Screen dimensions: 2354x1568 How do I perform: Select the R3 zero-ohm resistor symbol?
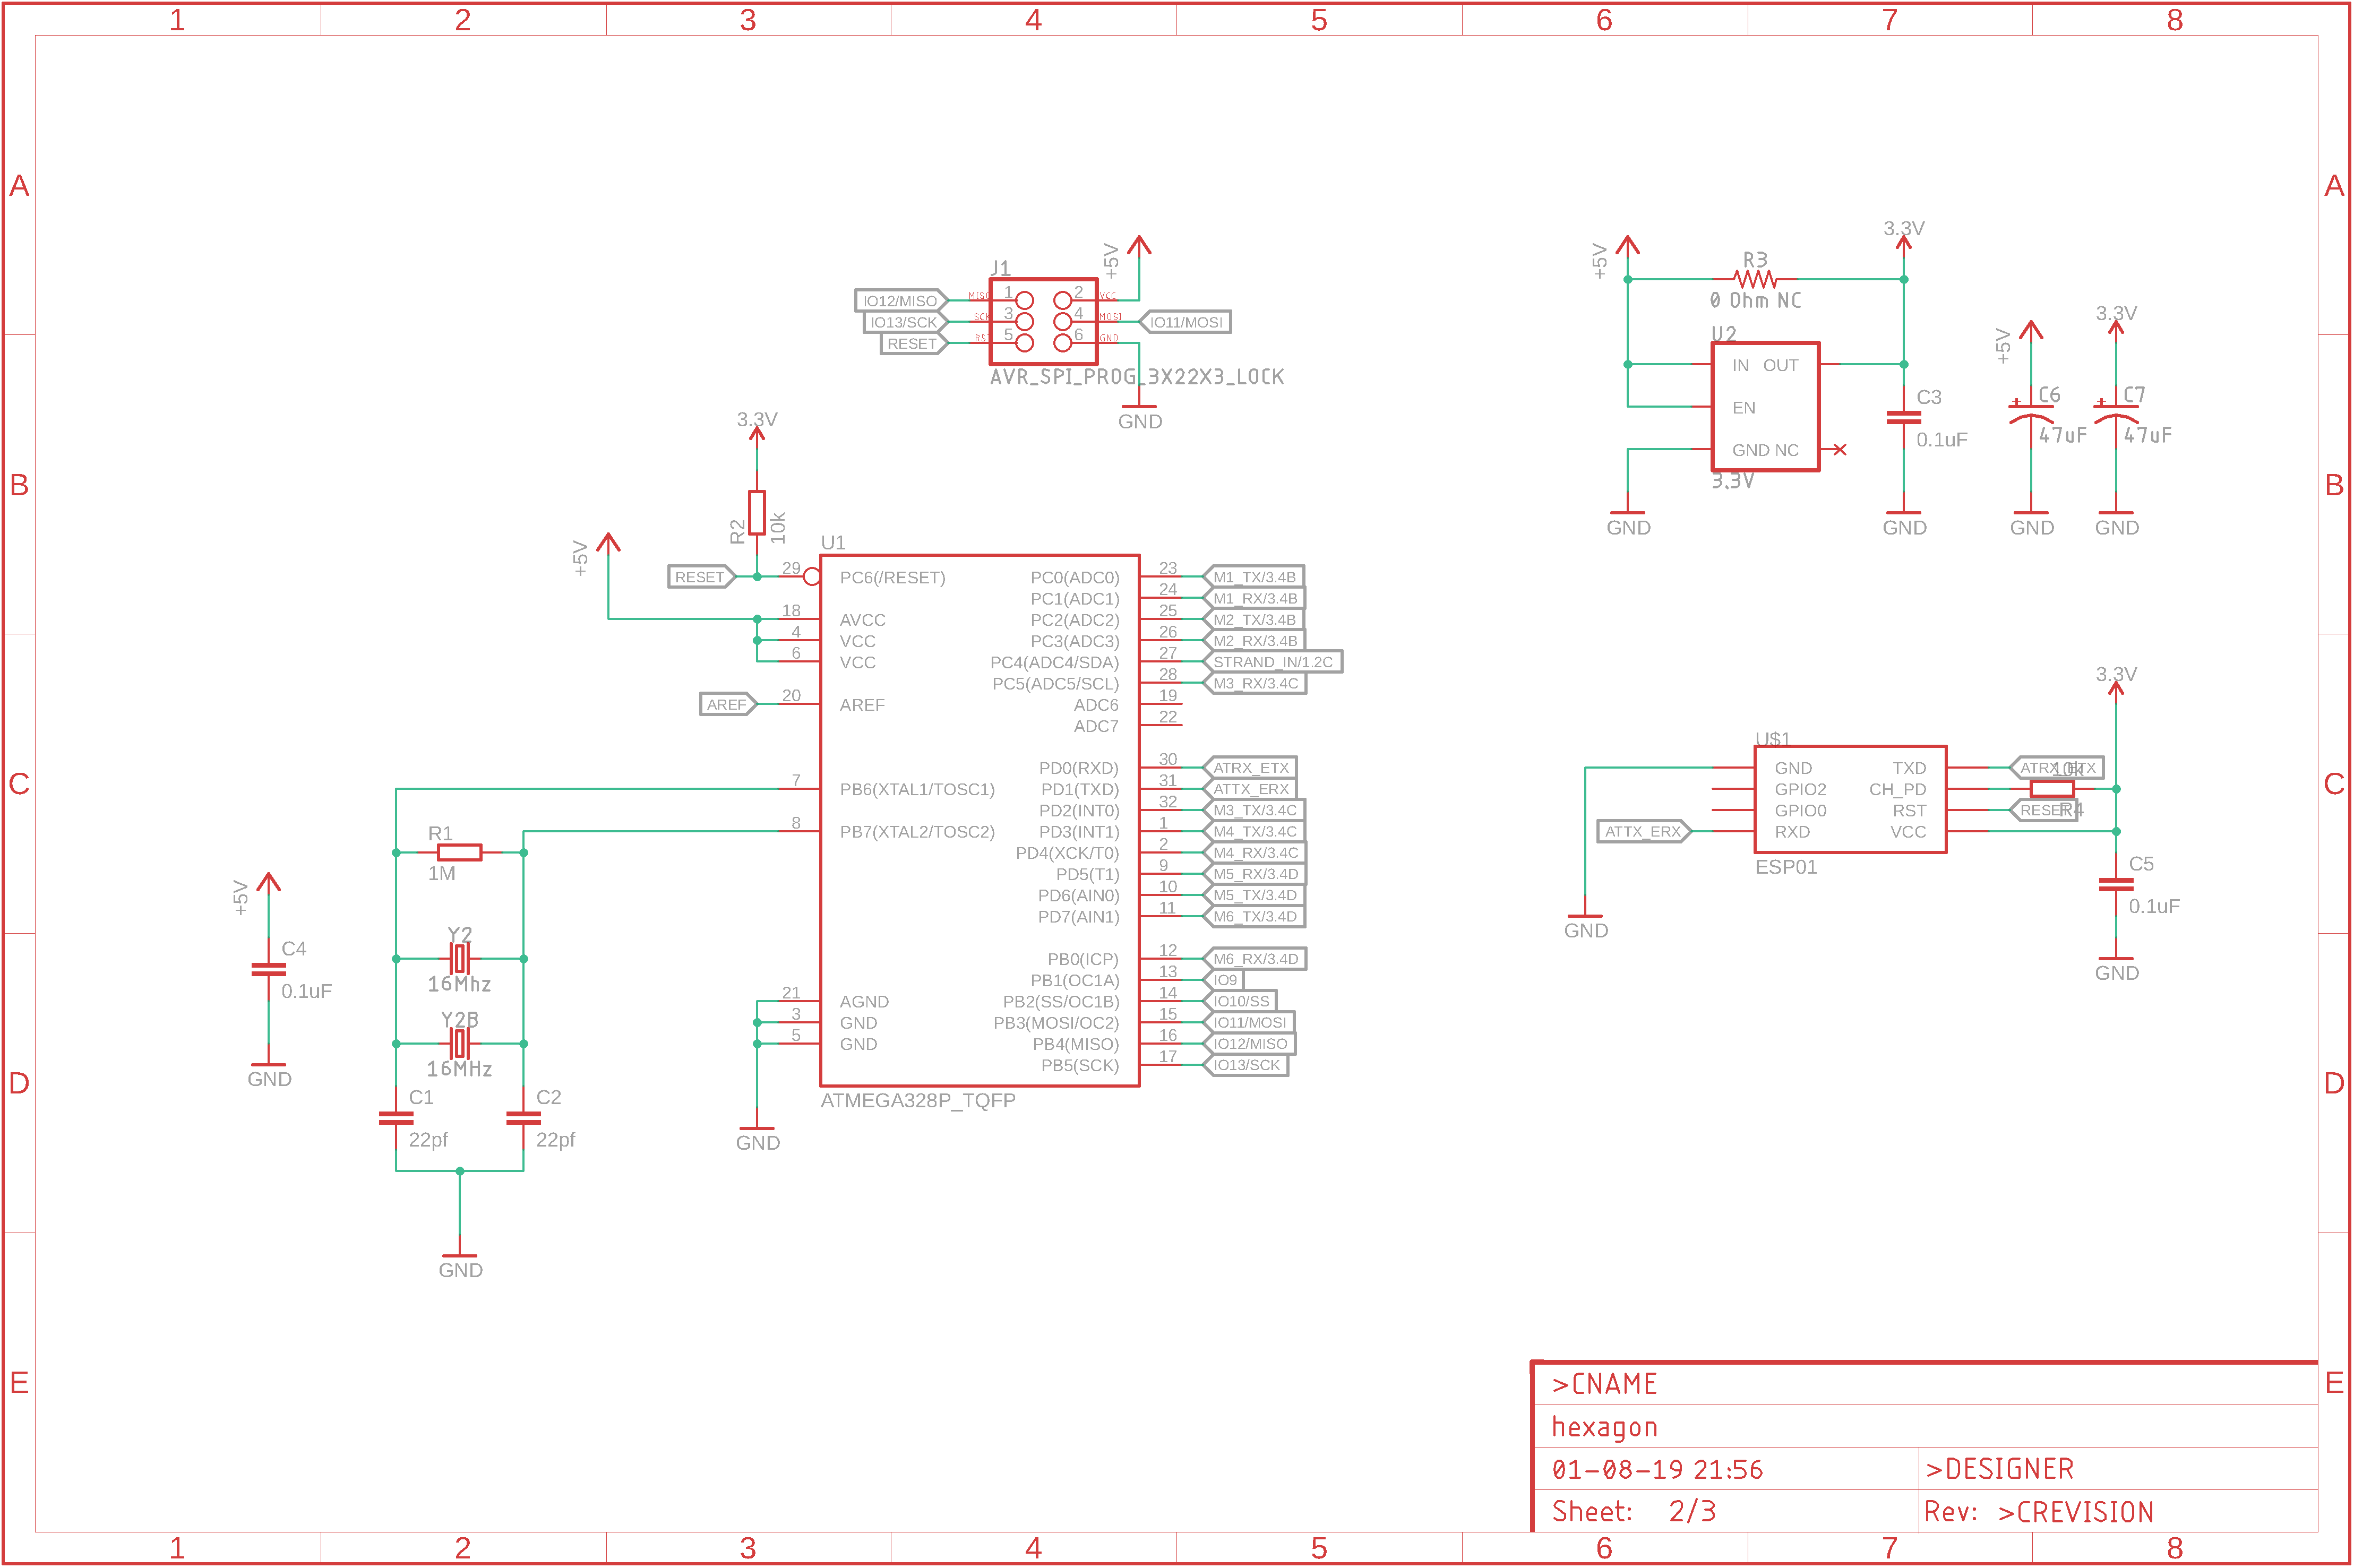point(1755,279)
